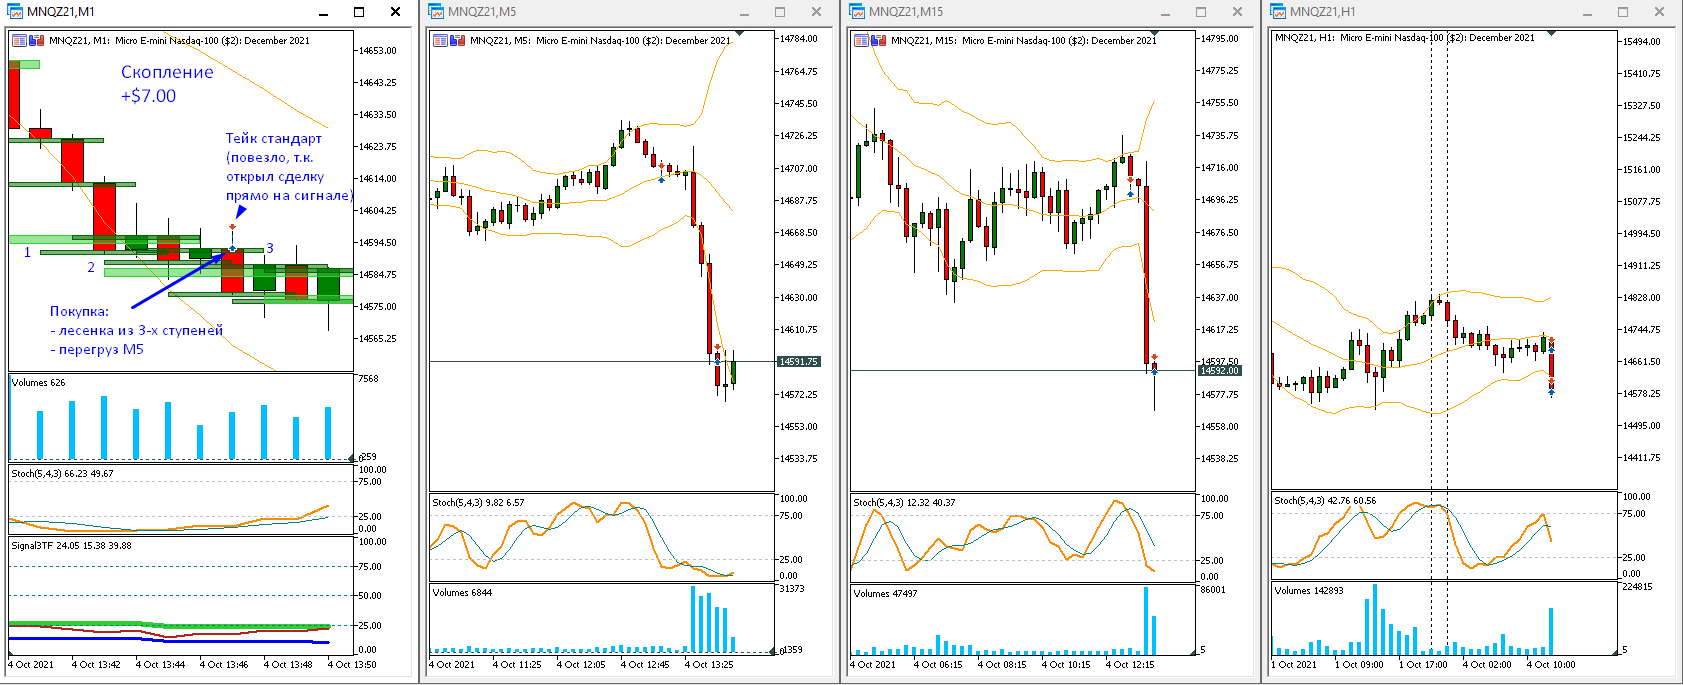Image resolution: width=1683 pixels, height=685 pixels.
Task: Select the 'Тейк стандарт' annotation text
Action: pyautogui.click(x=273, y=139)
